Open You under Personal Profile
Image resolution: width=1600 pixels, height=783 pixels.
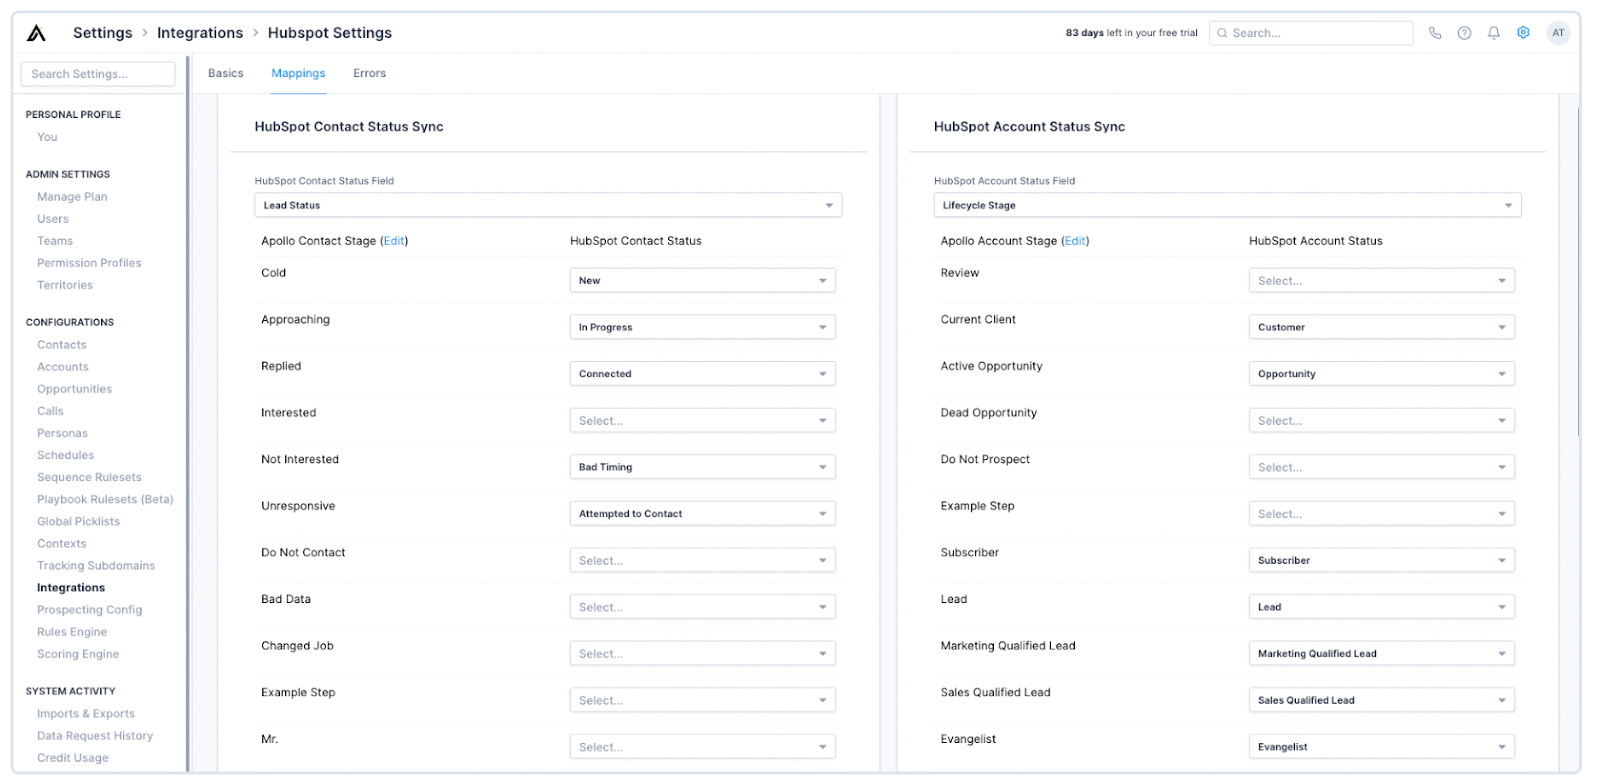[47, 137]
